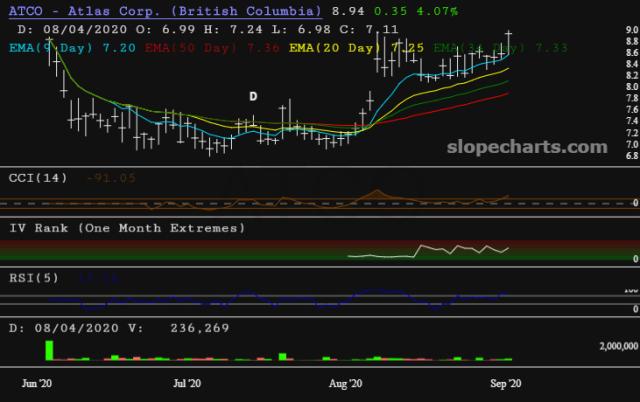Click the 6.8 price axis label

[632, 155]
